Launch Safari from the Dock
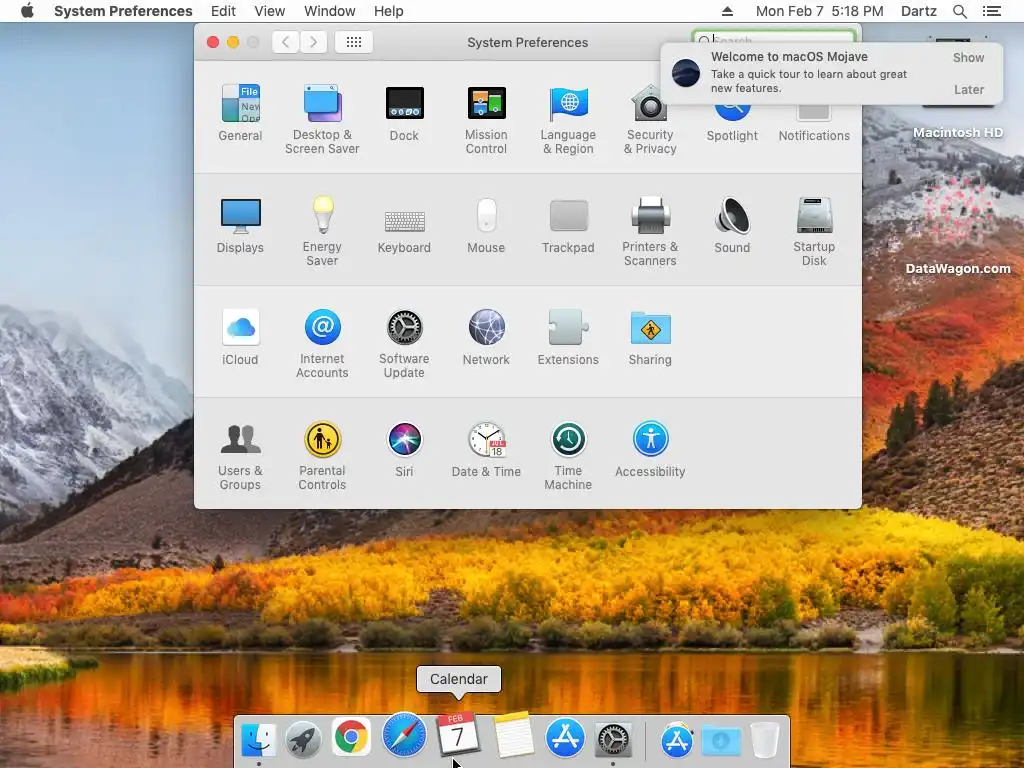Image resolution: width=1024 pixels, height=768 pixels. point(404,735)
